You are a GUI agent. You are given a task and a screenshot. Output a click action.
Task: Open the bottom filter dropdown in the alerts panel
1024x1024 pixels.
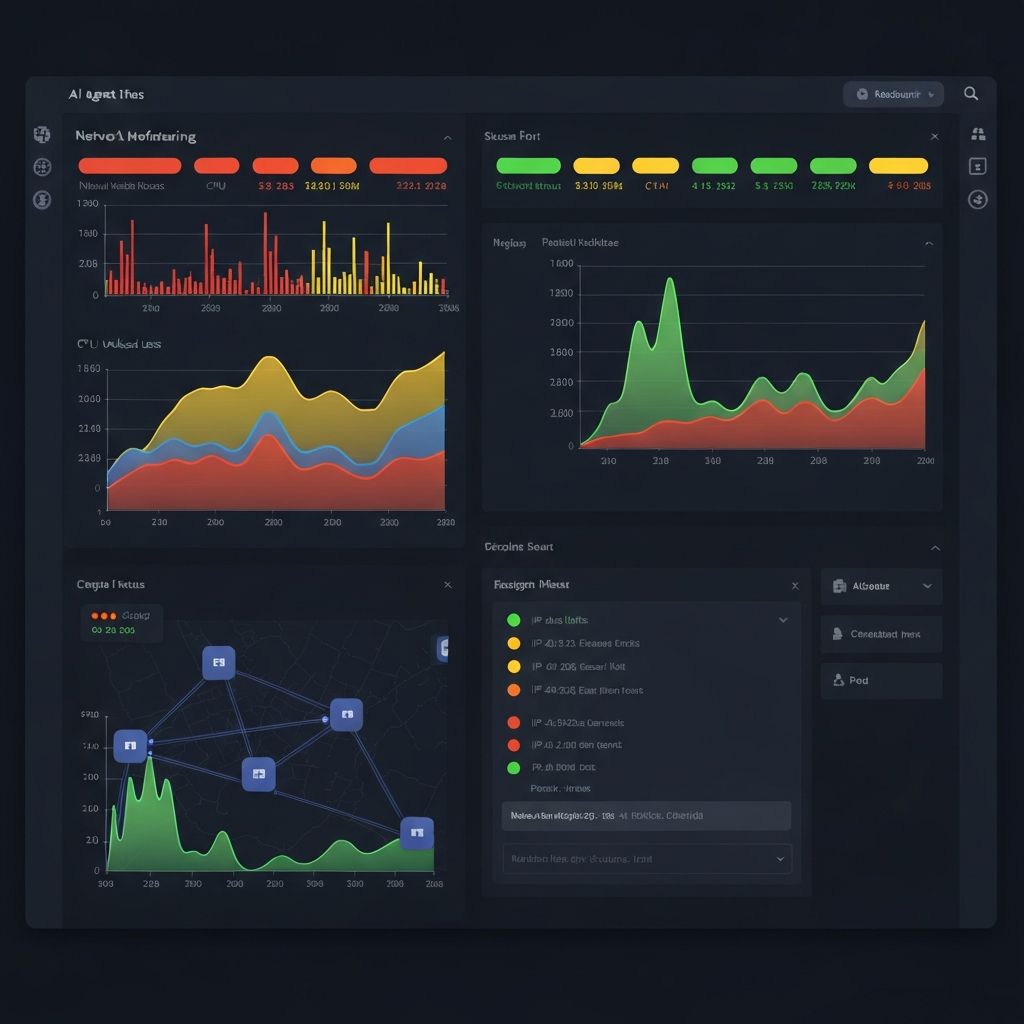[646, 858]
